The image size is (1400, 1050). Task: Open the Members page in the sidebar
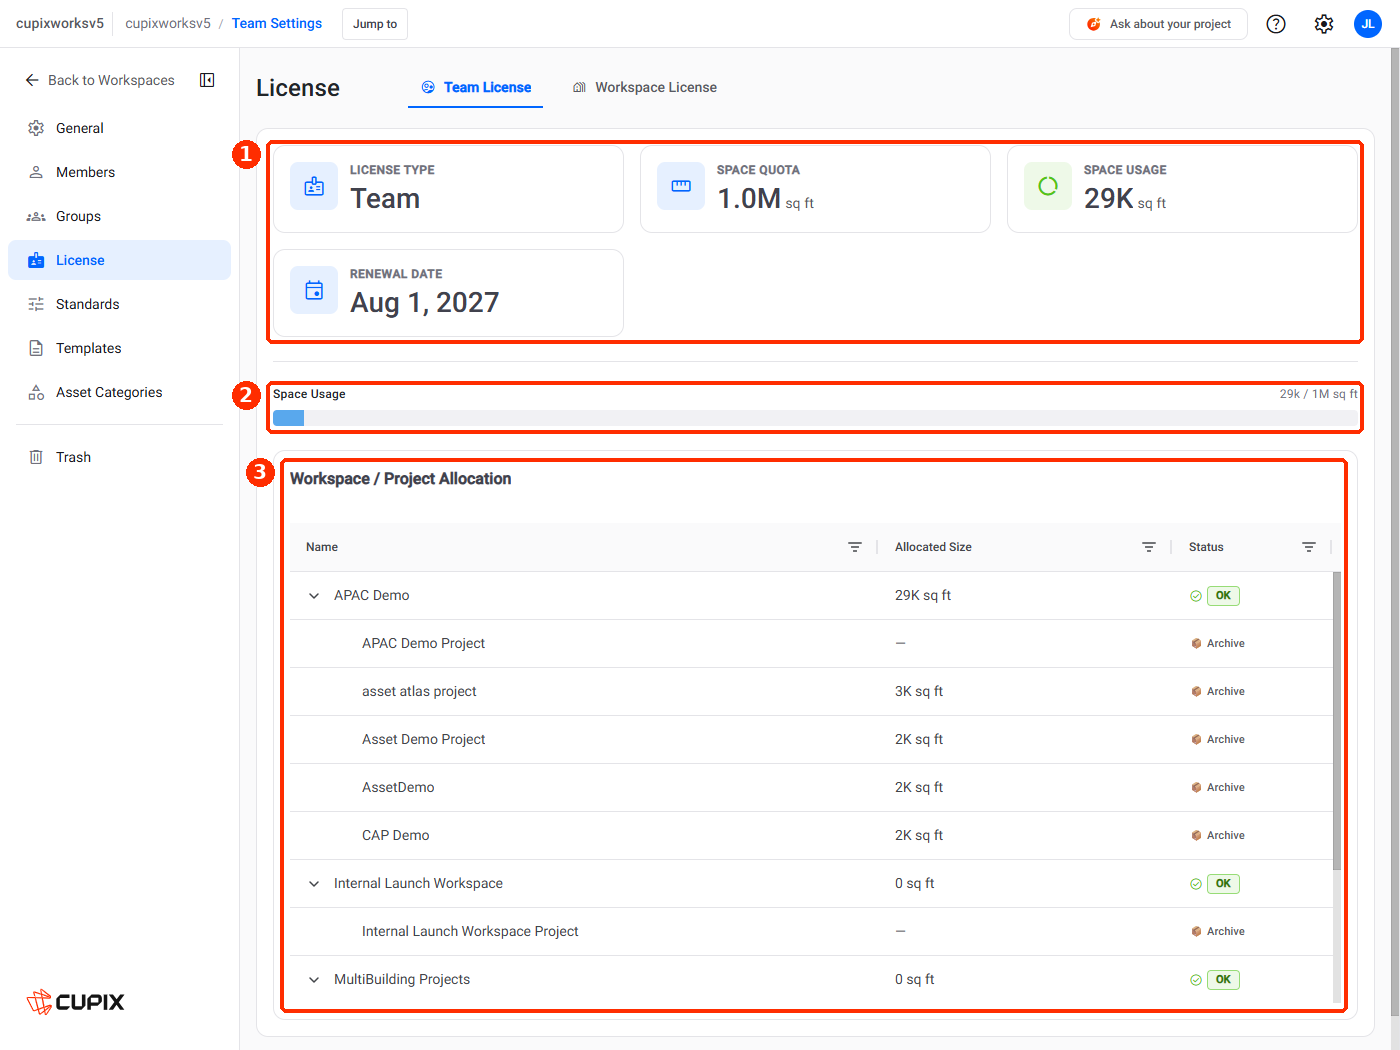[119, 172]
